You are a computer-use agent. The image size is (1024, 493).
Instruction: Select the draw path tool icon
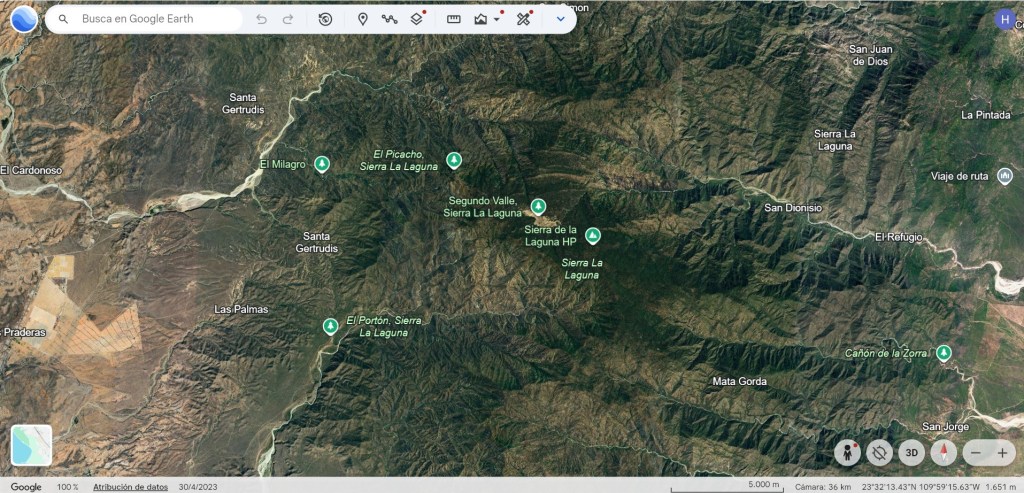point(390,19)
